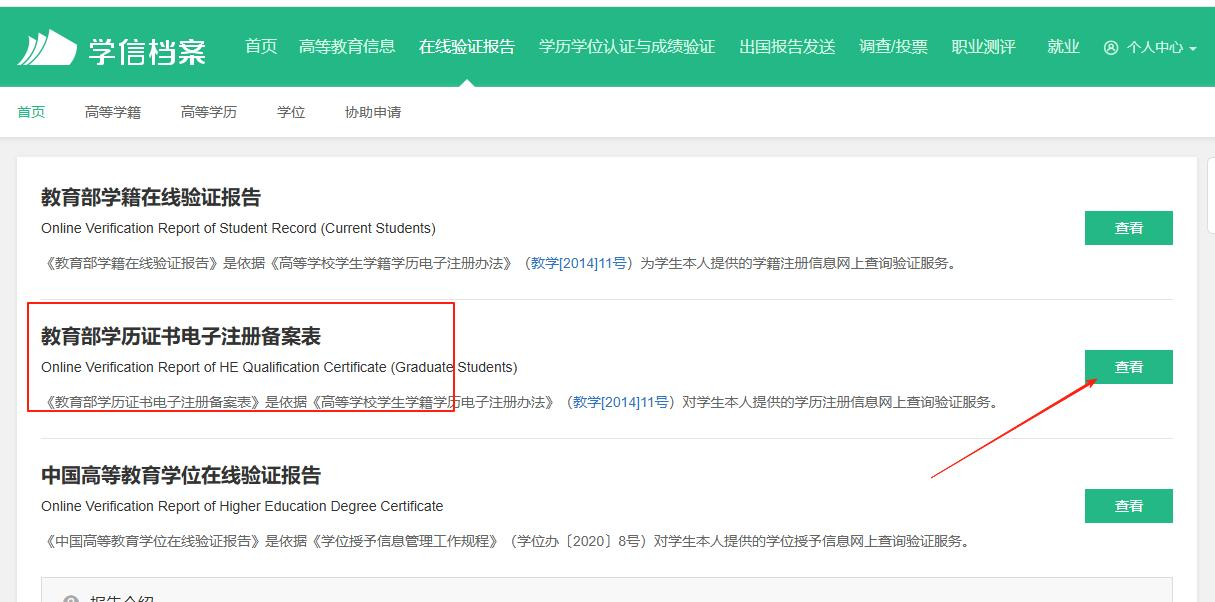This screenshot has height=602, width=1215.
Task: Click the heading 中国高等教育学位在线验证报告
Action: (x=181, y=475)
